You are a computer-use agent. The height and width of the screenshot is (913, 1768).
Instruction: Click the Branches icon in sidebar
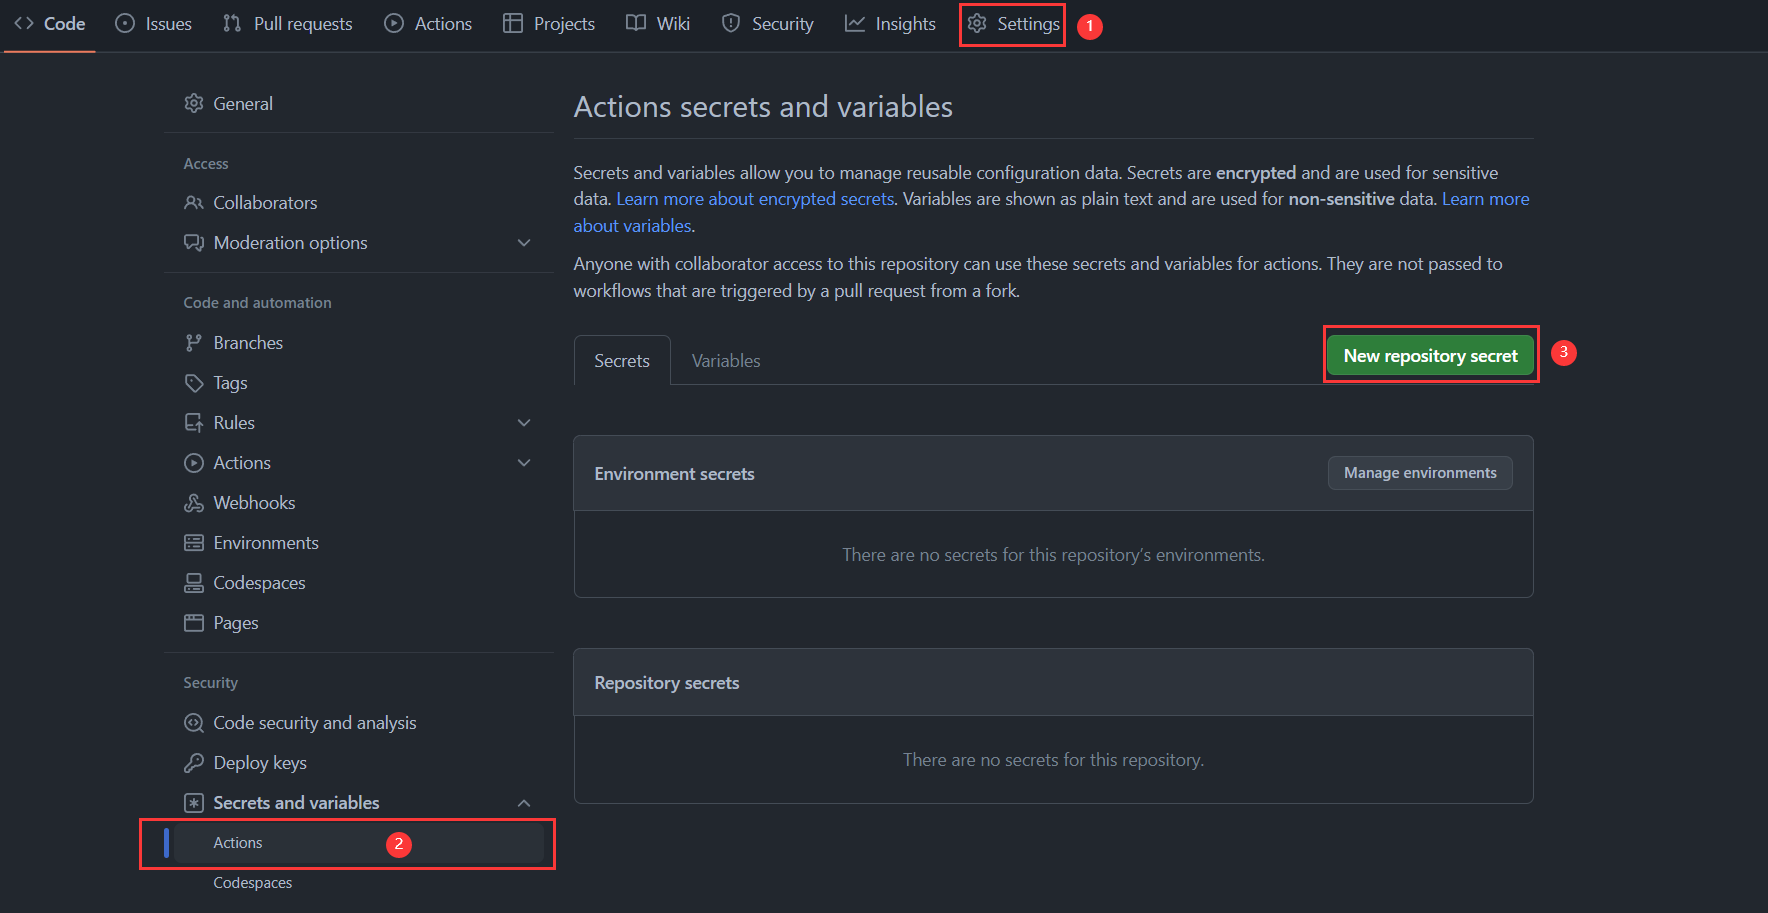(194, 343)
